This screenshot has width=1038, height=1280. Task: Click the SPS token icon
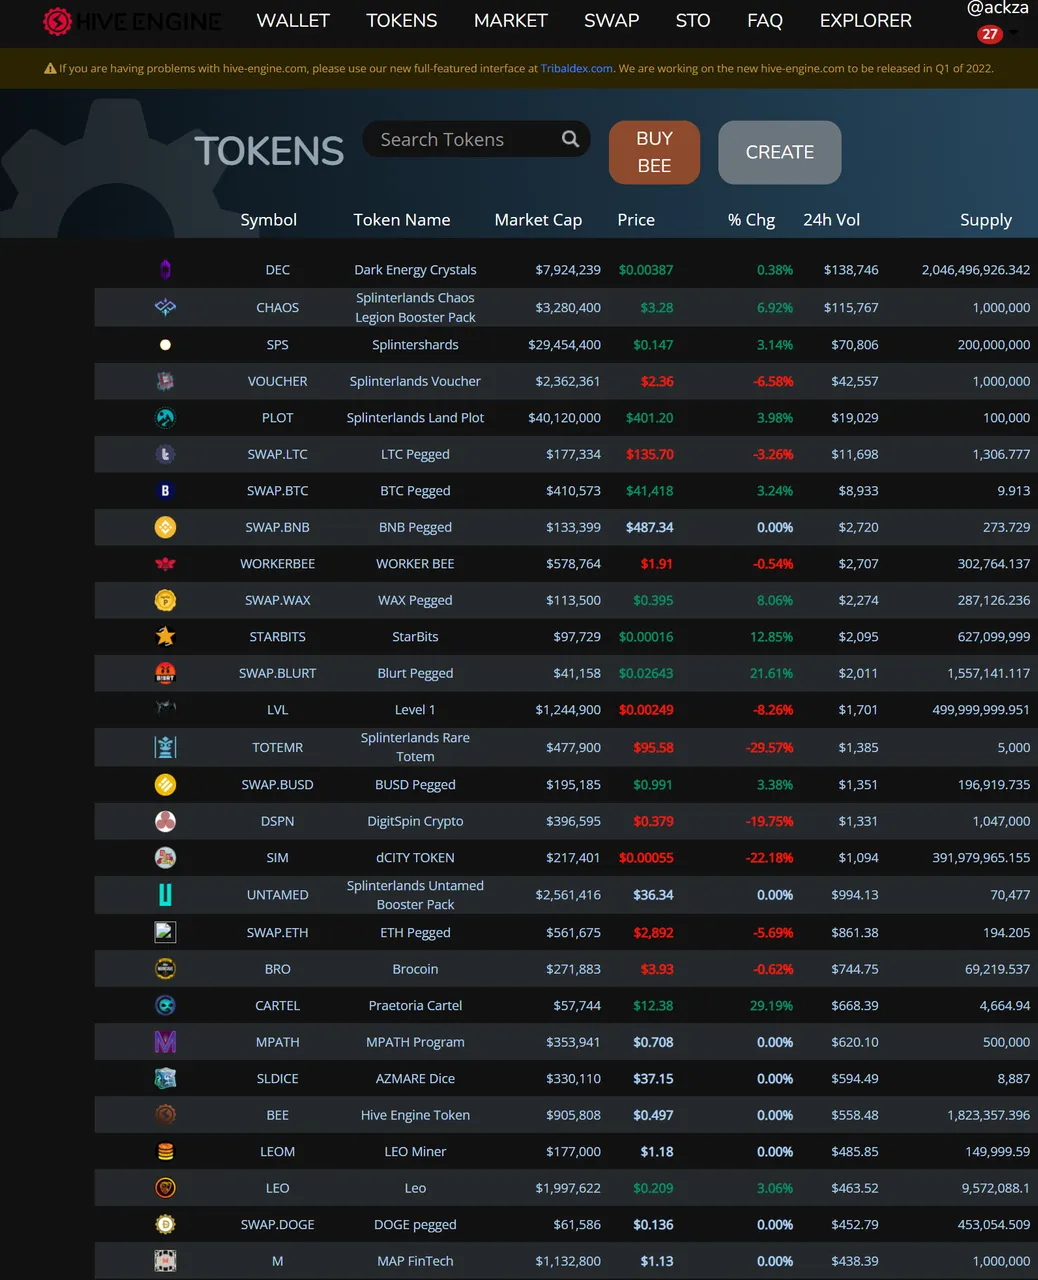pyautogui.click(x=165, y=345)
